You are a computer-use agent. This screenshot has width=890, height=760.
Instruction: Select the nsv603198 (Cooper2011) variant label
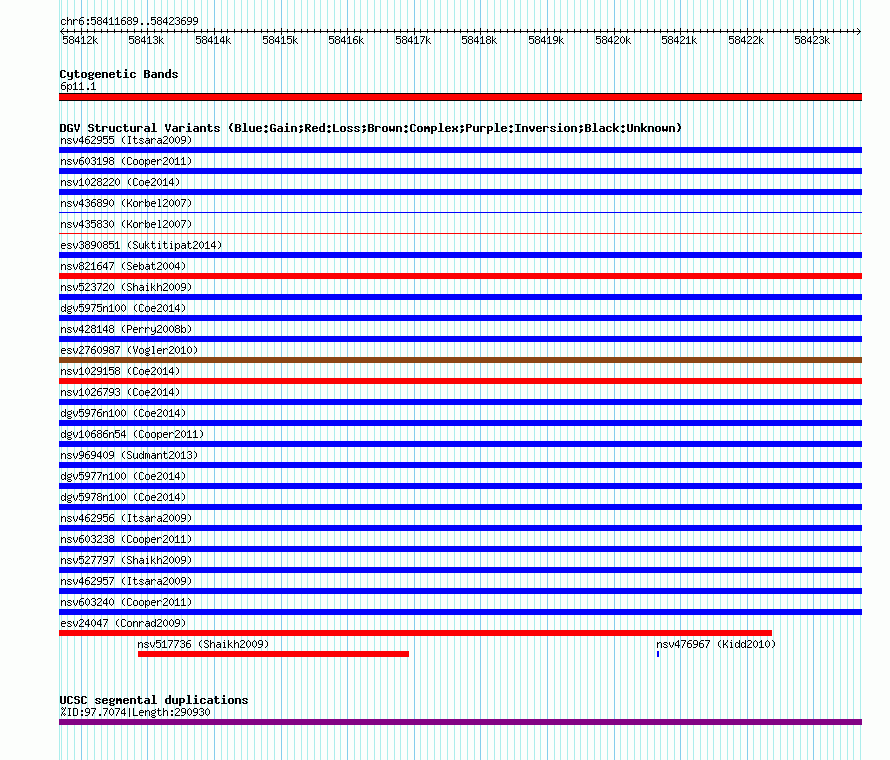(x=126, y=161)
